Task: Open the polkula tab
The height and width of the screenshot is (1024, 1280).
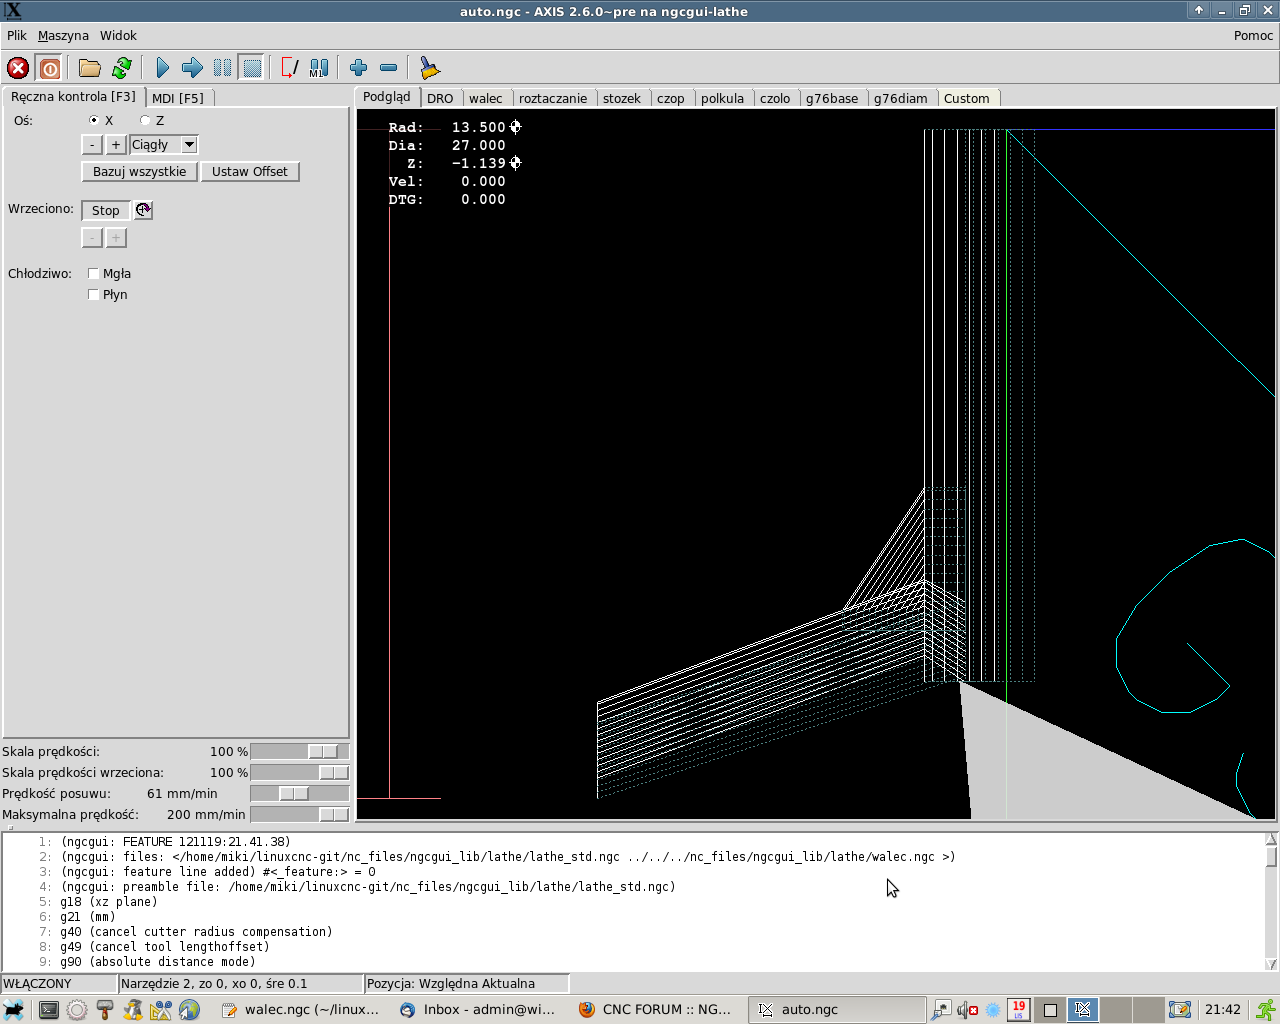Action: click(x=722, y=98)
